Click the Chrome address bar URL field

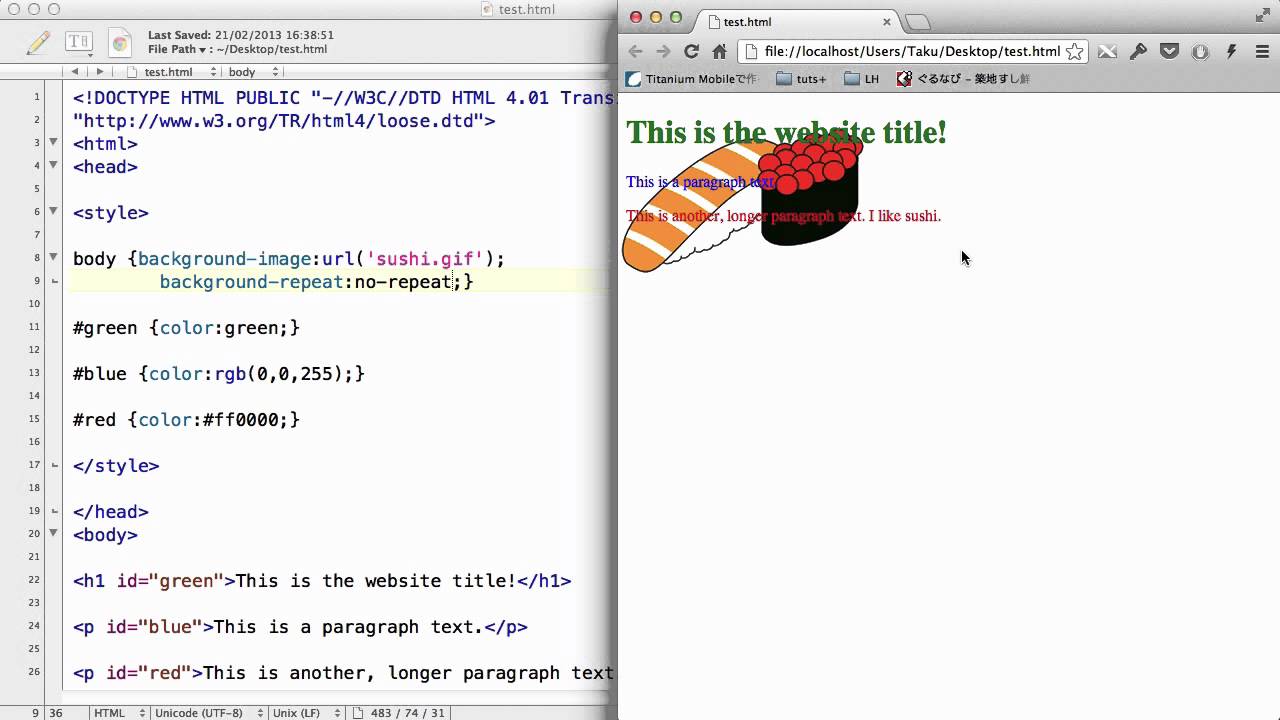coord(911,51)
